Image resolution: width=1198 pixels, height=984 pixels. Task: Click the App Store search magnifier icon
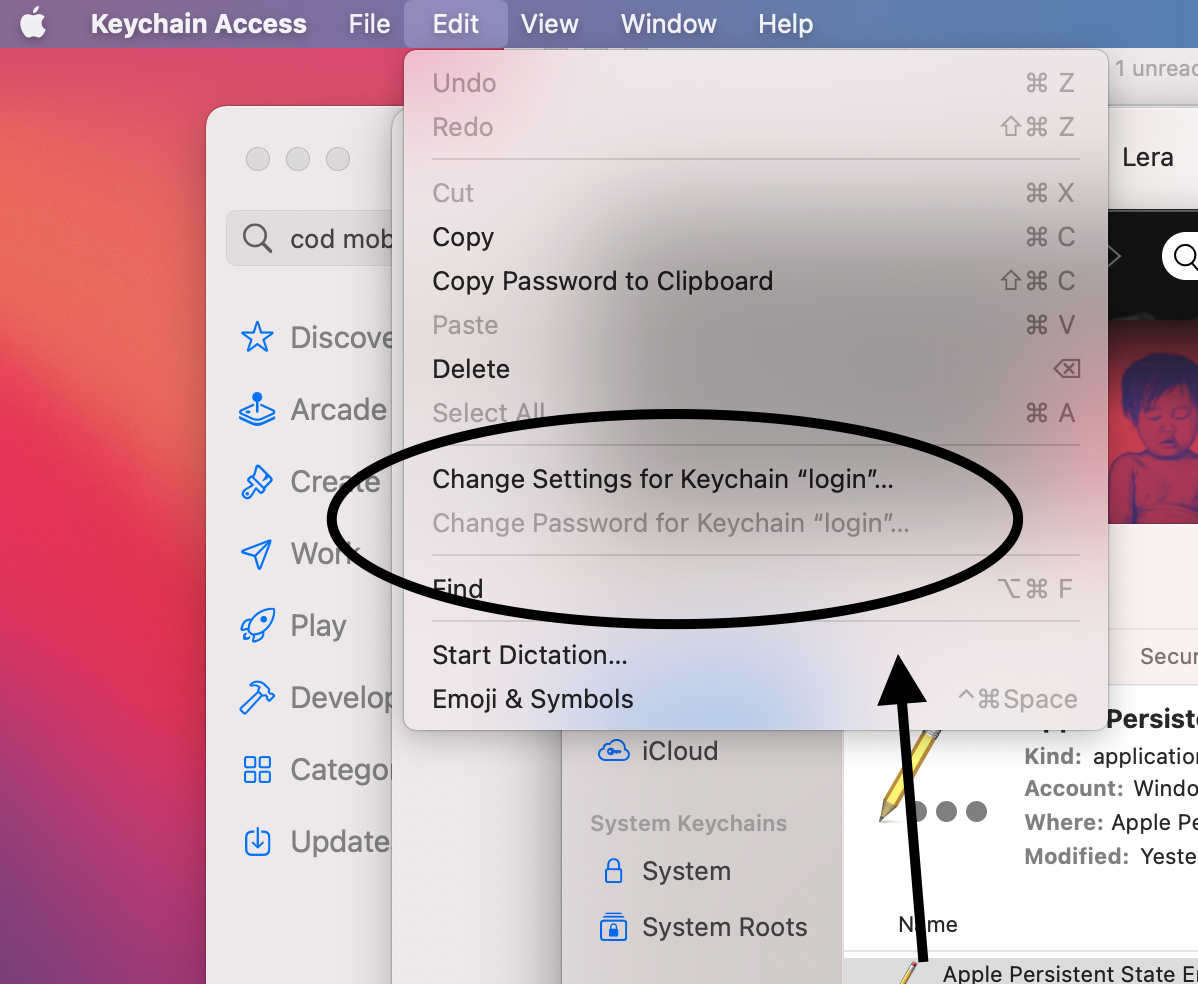(x=257, y=238)
